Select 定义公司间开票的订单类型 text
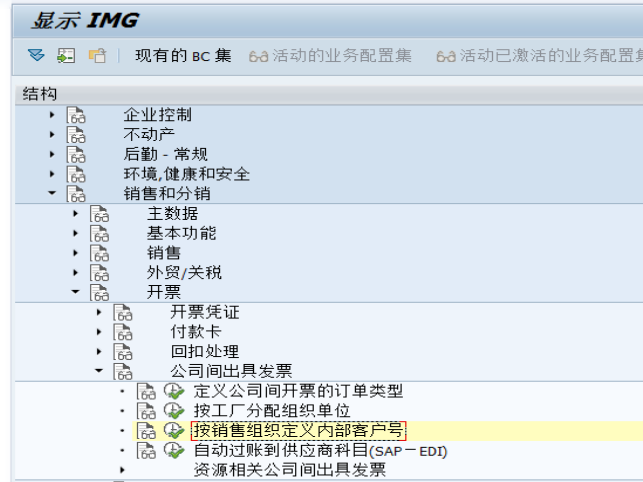Image resolution: width=643 pixels, height=482 pixels. 298,391
